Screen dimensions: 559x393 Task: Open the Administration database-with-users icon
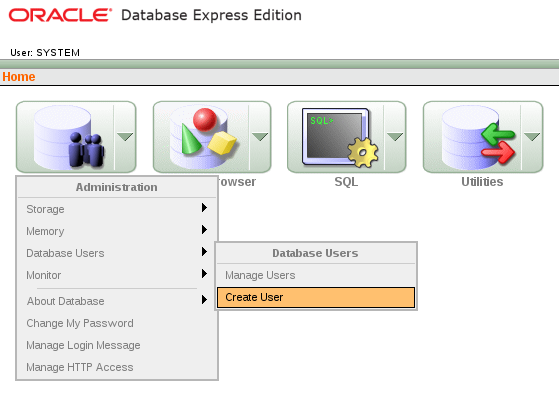pyautogui.click(x=68, y=137)
